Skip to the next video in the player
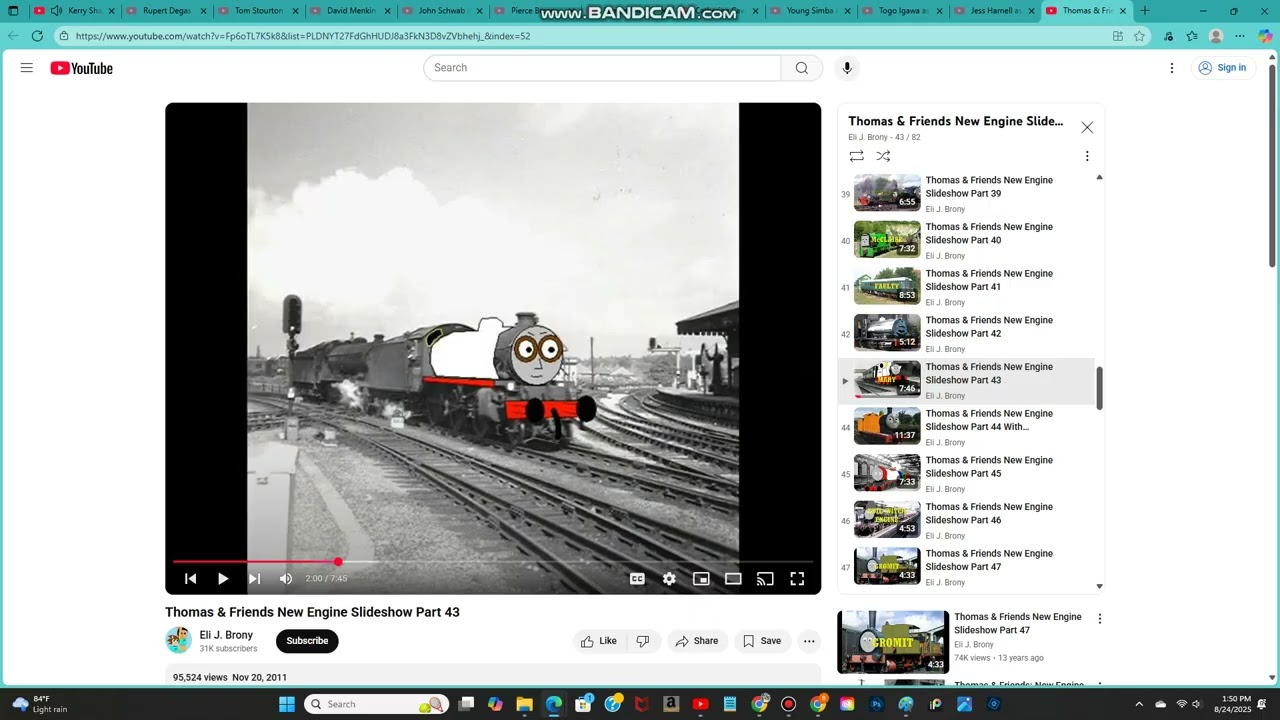Viewport: 1280px width, 720px height. tap(255, 579)
